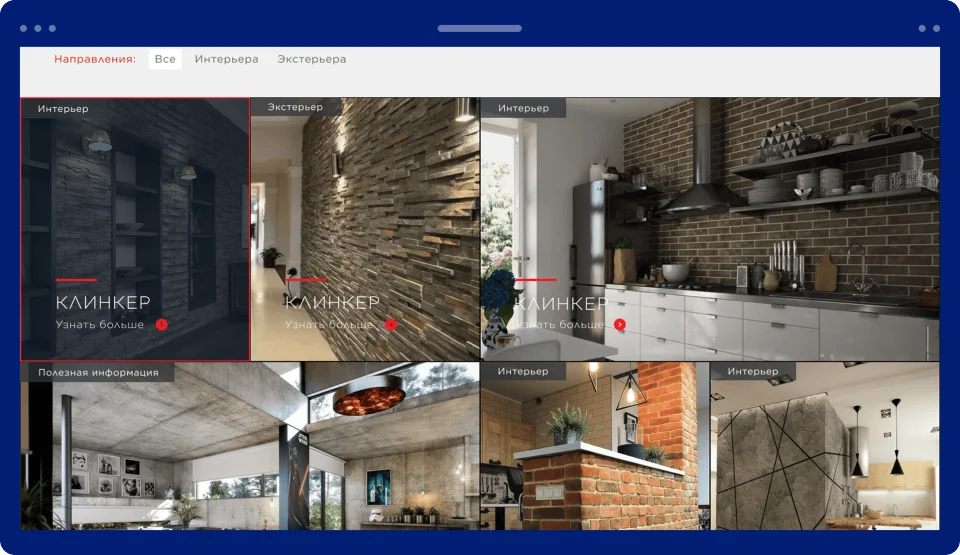
Task: Click red arrow icon on the dark shelving card
Action: coord(162,325)
